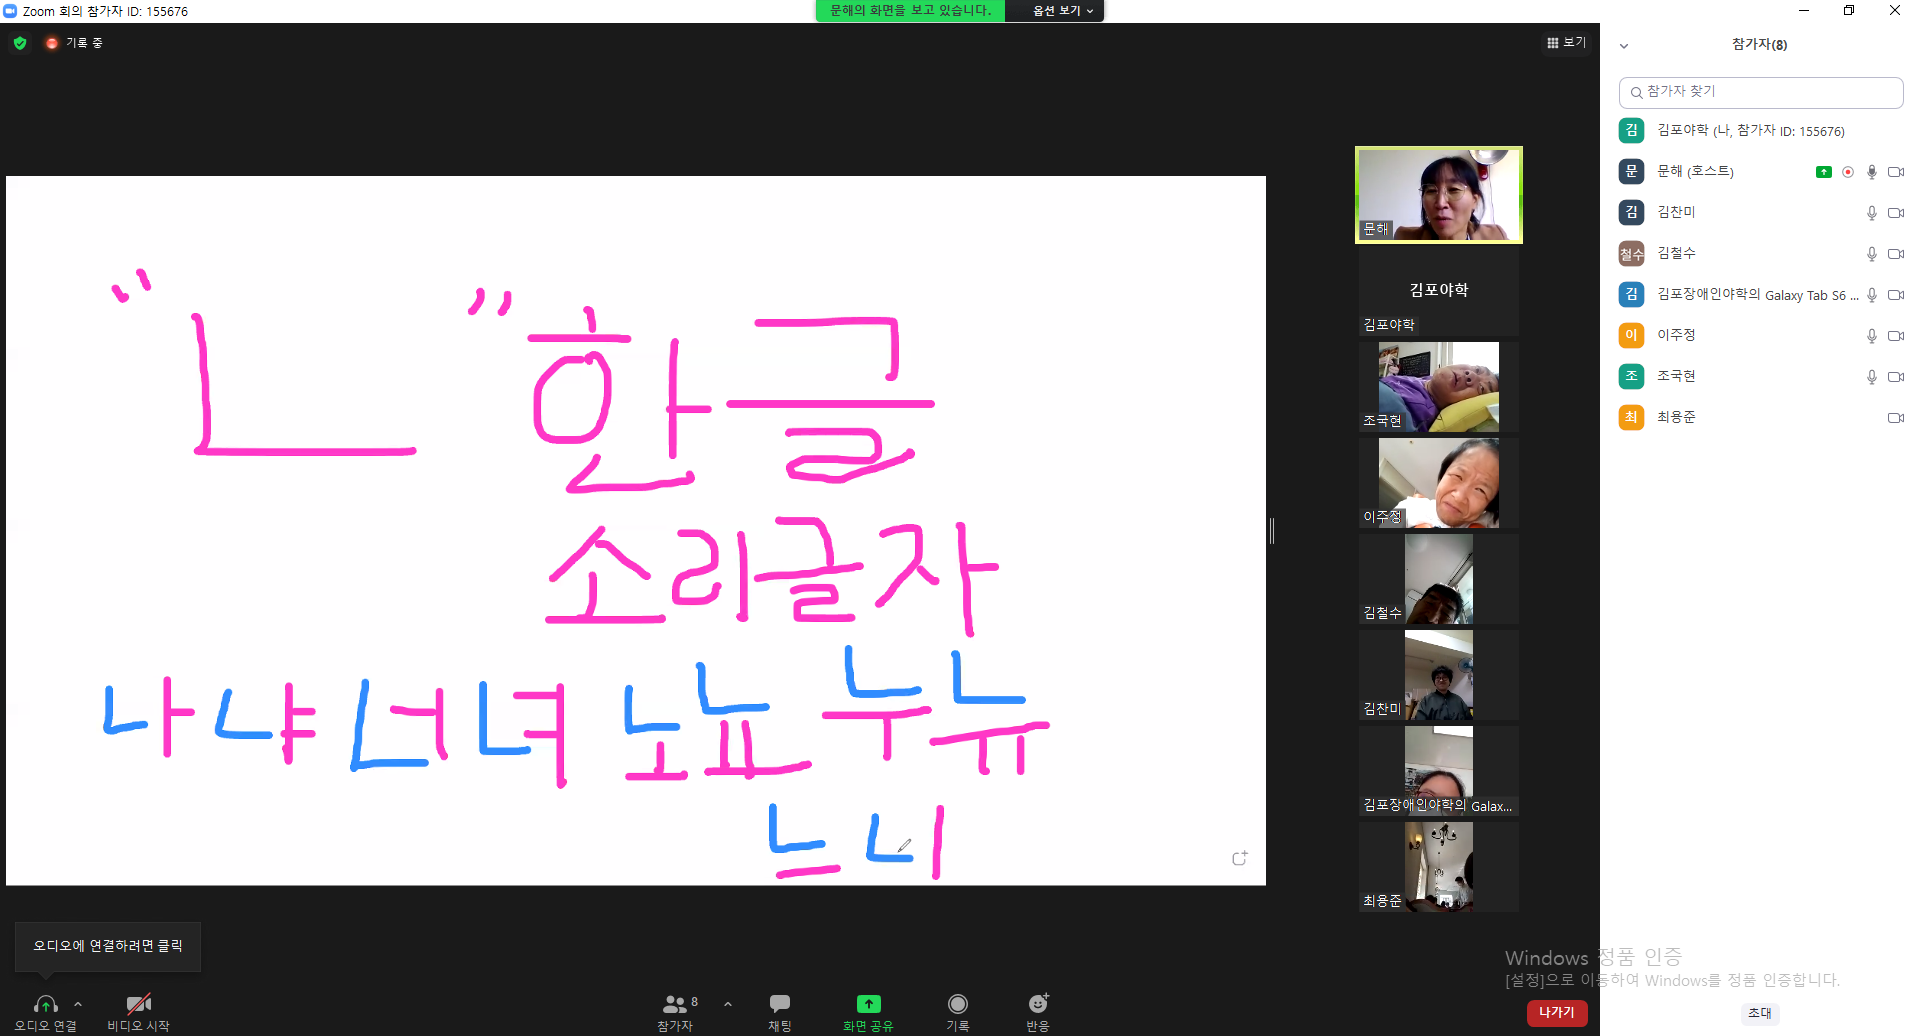Image resolution: width=1920 pixels, height=1036 pixels.
Task: Click the 초대 invite button
Action: click(1759, 1013)
